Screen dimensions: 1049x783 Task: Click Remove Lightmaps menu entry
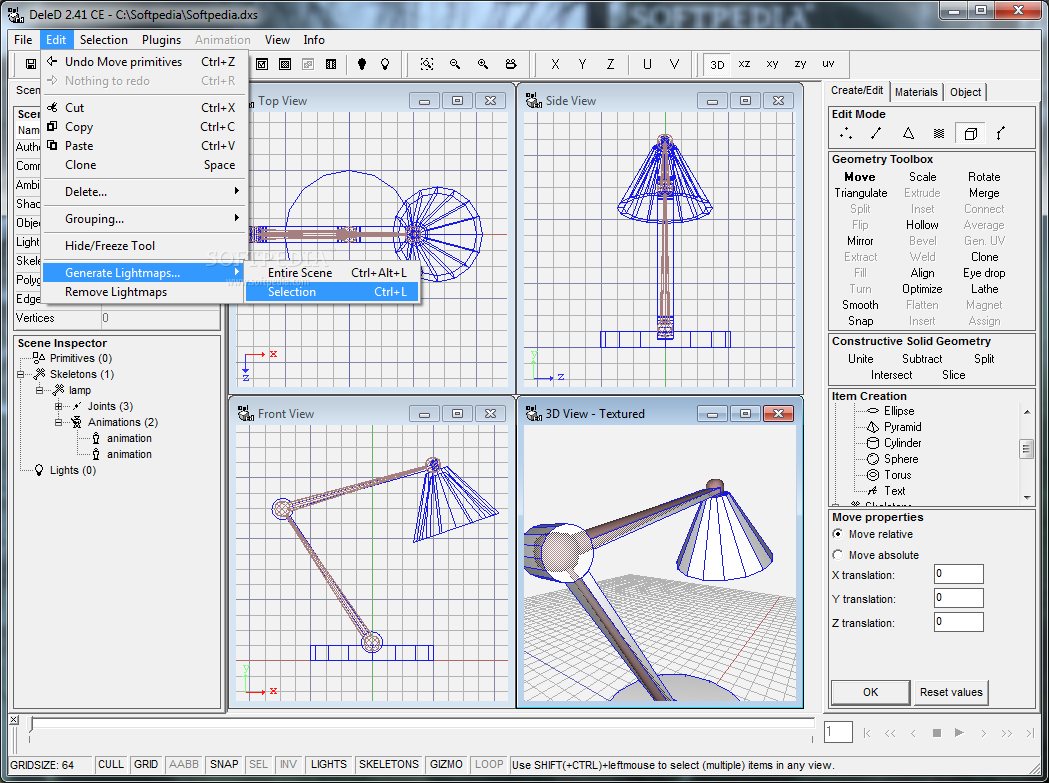tap(144, 292)
